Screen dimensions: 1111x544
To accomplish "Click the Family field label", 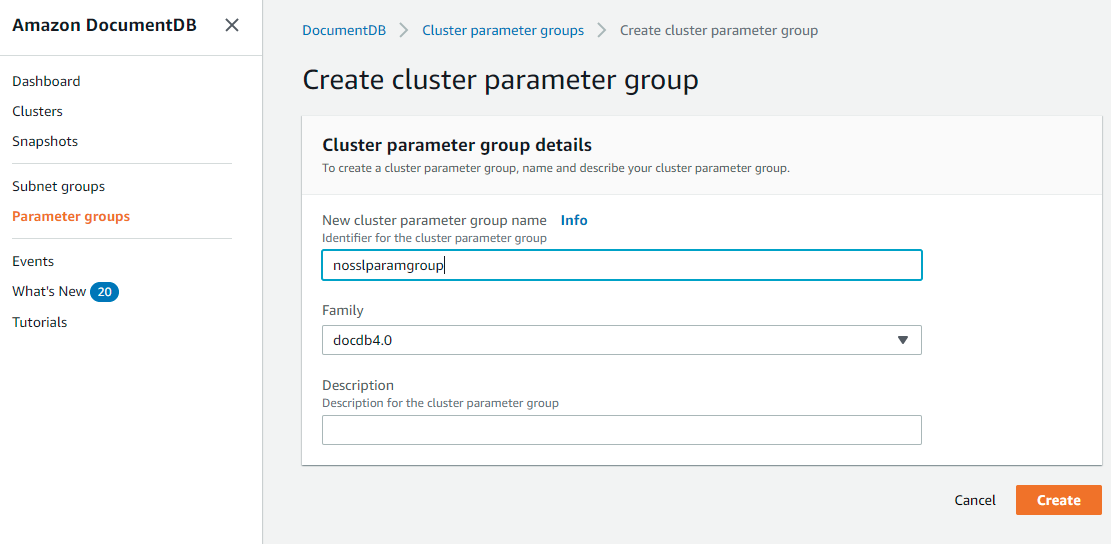I will pyautogui.click(x=343, y=310).
